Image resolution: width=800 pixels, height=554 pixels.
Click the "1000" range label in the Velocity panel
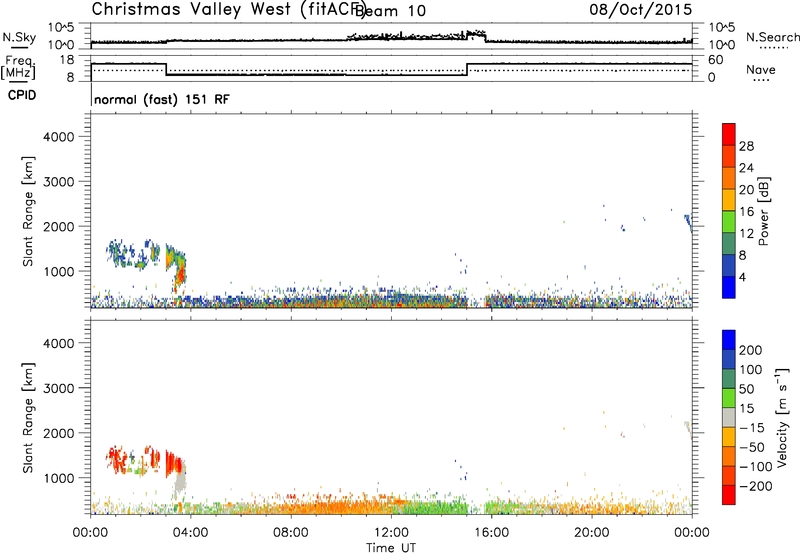click(x=59, y=477)
